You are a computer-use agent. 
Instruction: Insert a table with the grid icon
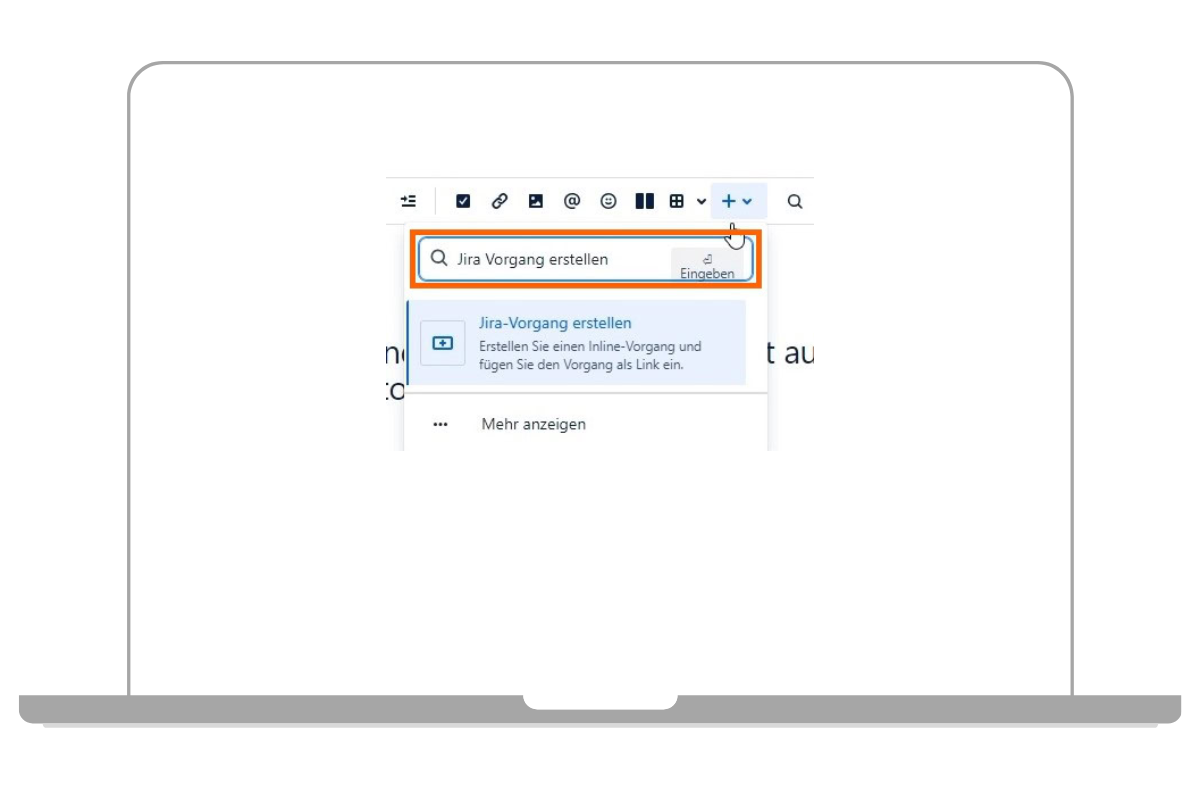(x=678, y=200)
